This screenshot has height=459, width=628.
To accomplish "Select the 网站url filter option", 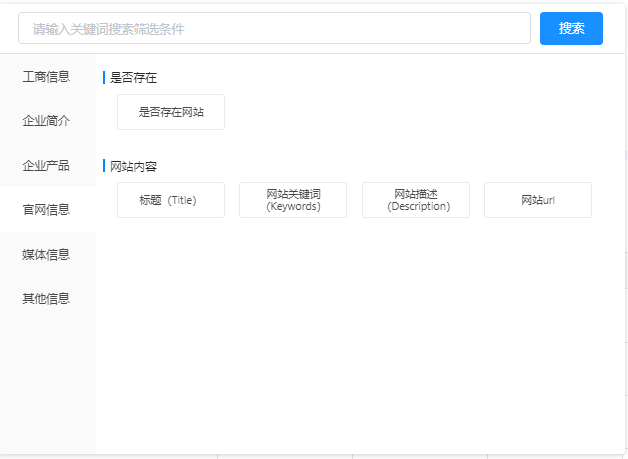I will pos(537,200).
